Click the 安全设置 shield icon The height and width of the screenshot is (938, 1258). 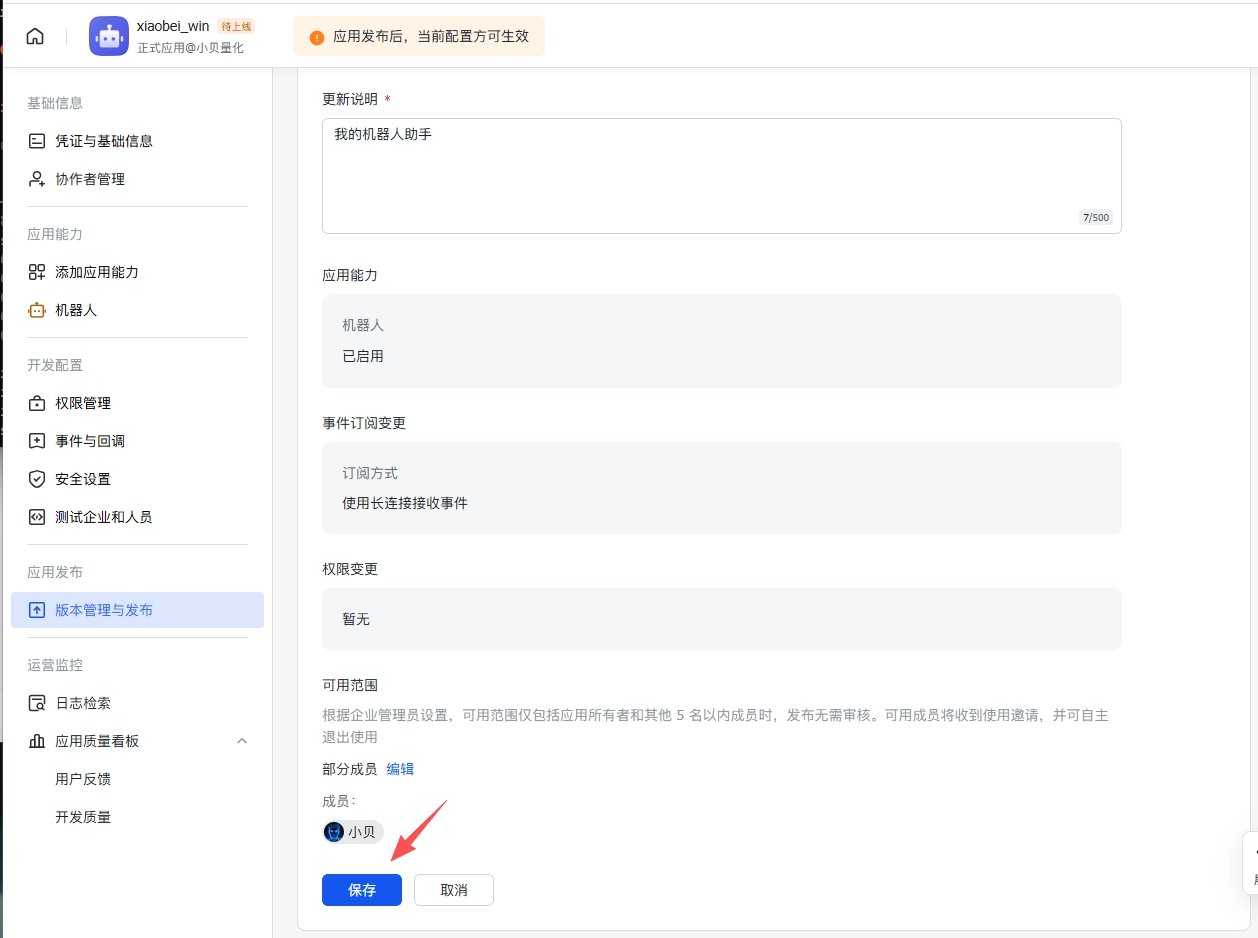[35, 478]
